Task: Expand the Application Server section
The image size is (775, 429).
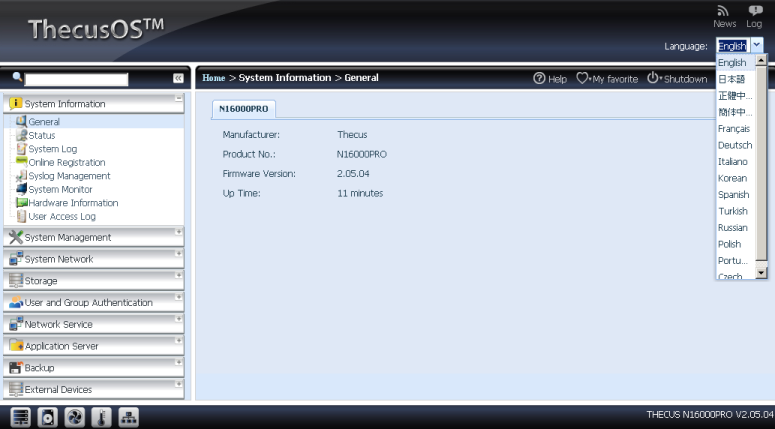Action: [x=178, y=340]
